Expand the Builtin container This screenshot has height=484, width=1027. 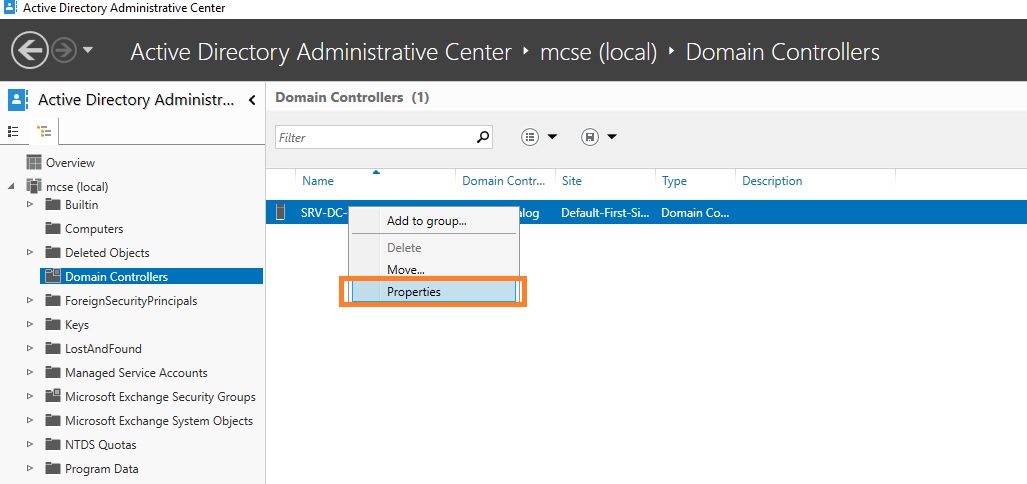click(30, 205)
